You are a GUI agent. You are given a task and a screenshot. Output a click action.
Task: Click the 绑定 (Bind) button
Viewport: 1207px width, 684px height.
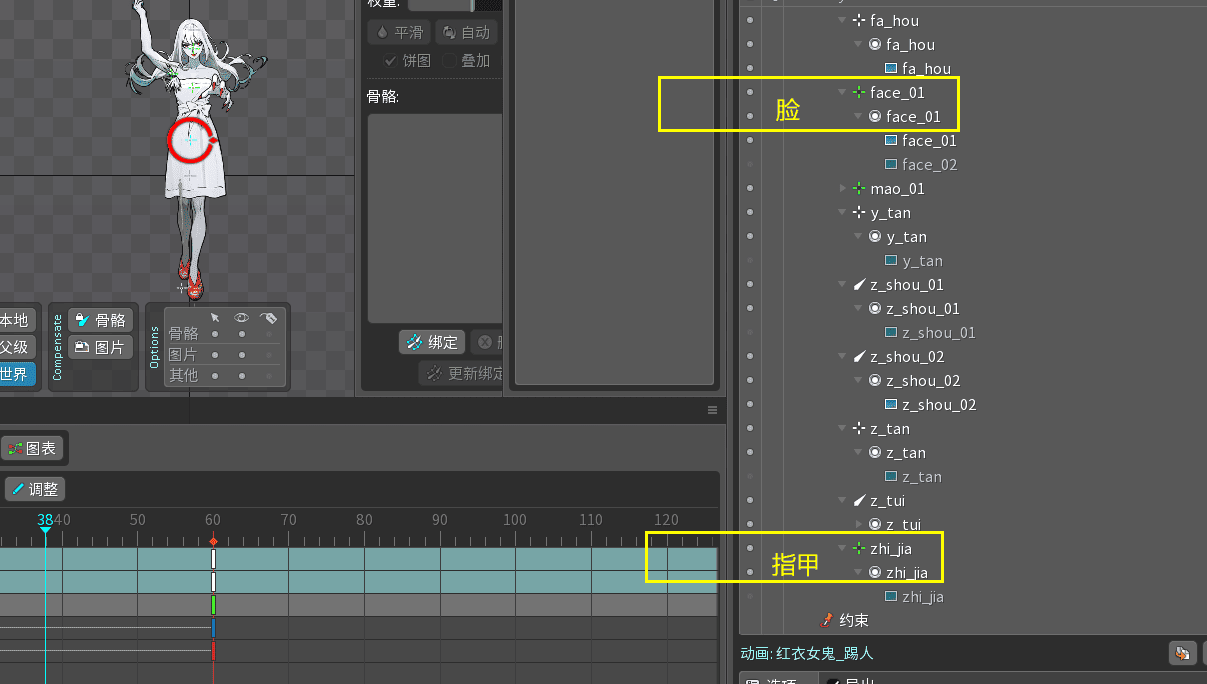(431, 342)
